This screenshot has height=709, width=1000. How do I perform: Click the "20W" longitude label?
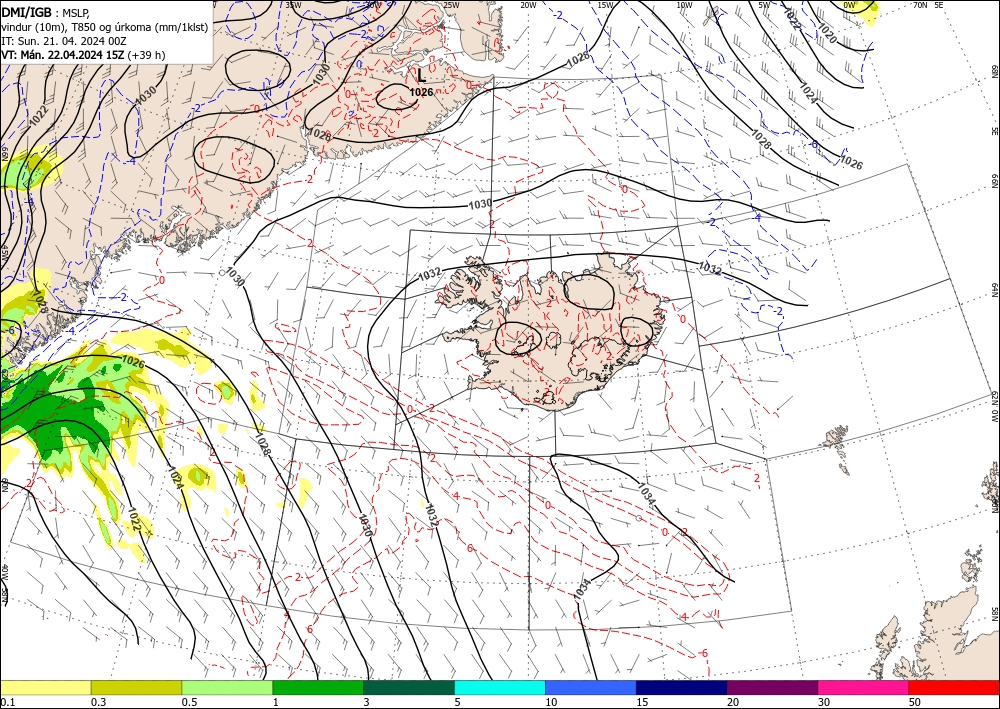(x=528, y=5)
